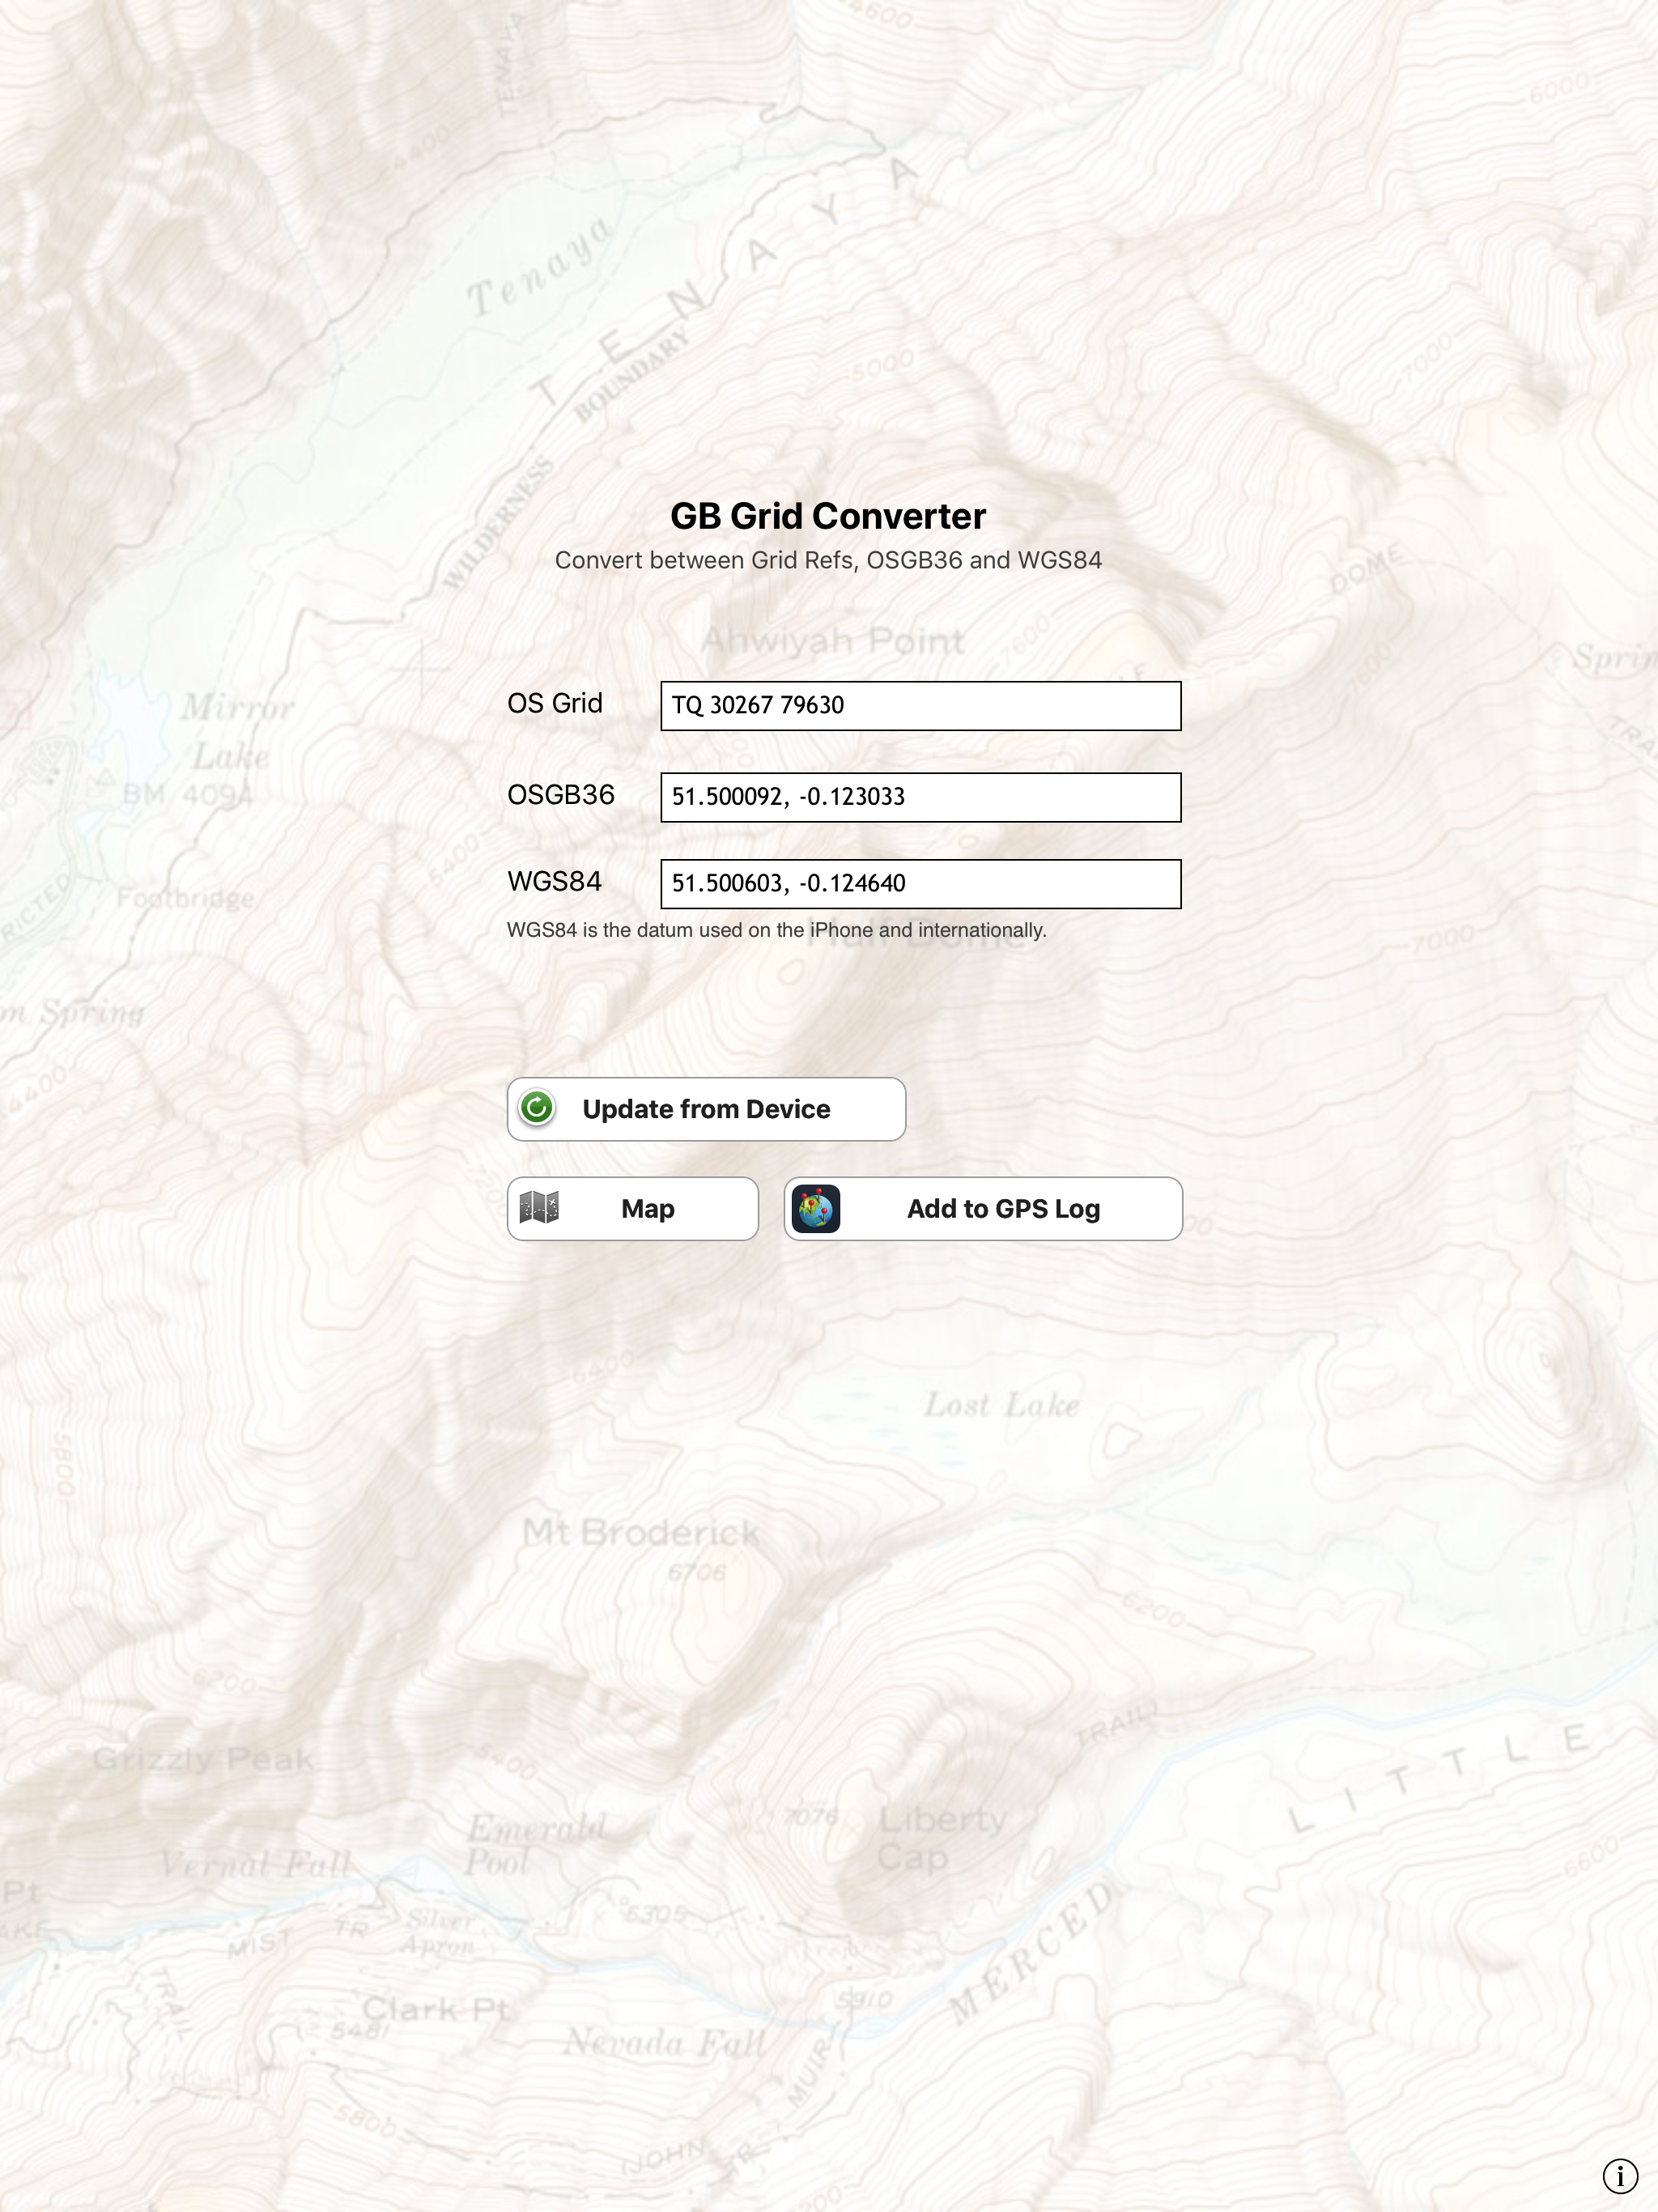Click the OS Grid label
The image size is (1658, 2212).
tap(555, 704)
